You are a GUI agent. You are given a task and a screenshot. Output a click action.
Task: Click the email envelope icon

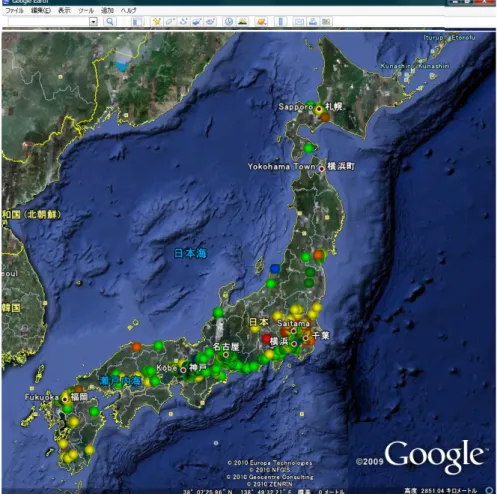[299, 22]
